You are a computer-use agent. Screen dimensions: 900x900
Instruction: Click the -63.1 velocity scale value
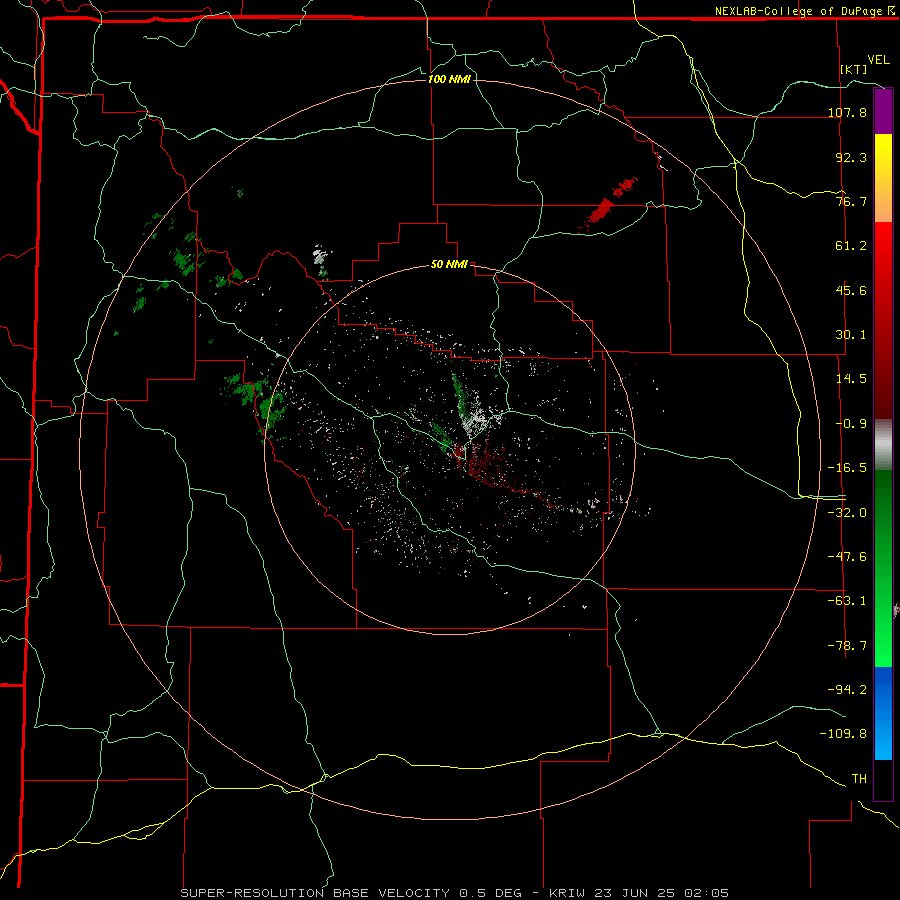847,601
